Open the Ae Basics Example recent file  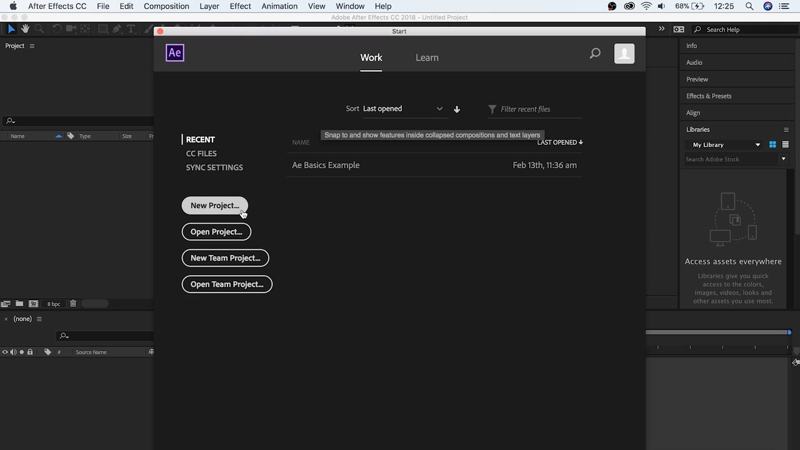(434, 165)
